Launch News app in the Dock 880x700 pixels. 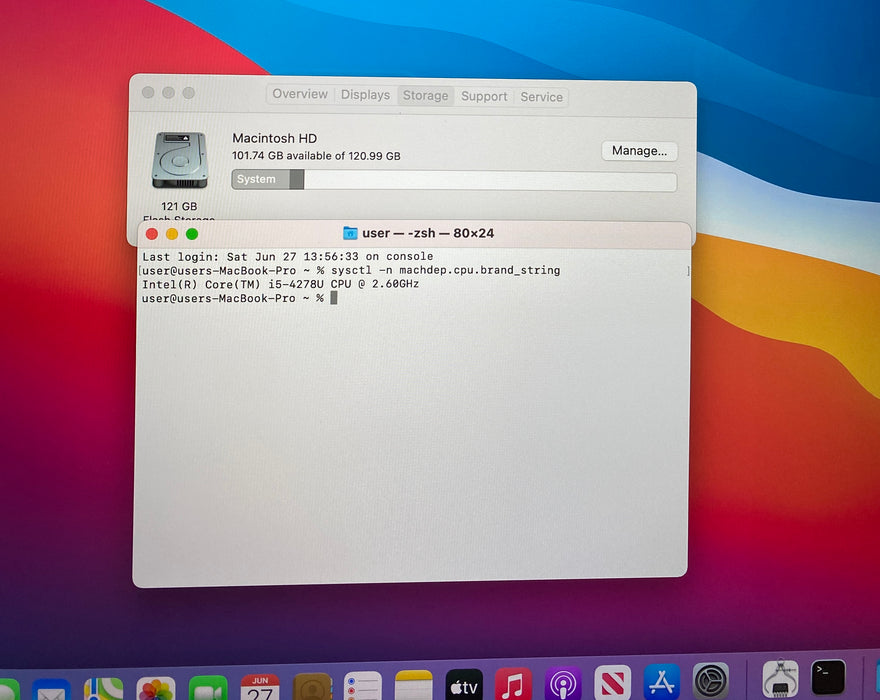pyautogui.click(x=613, y=682)
